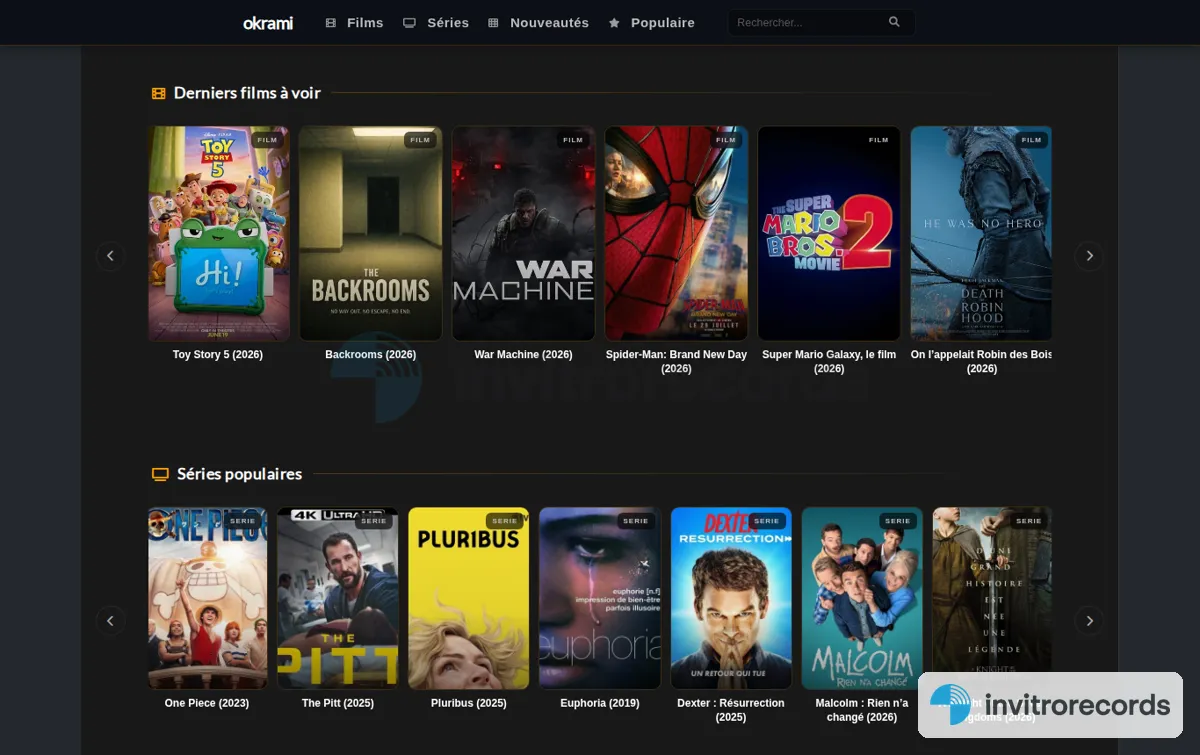
Task: Open the One Piece series poster
Action: coord(207,598)
